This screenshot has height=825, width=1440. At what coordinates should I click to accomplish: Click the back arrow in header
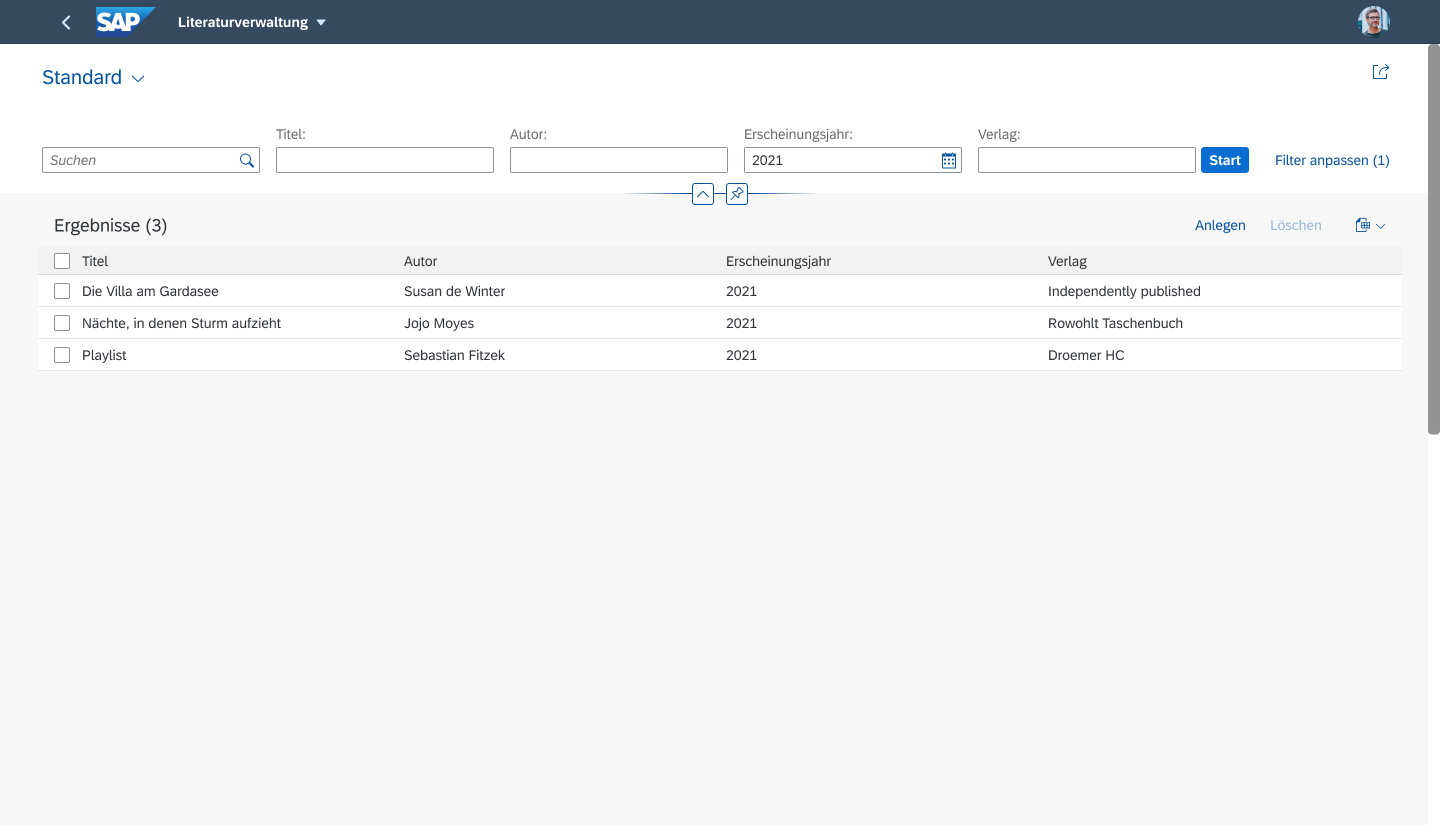coord(66,22)
